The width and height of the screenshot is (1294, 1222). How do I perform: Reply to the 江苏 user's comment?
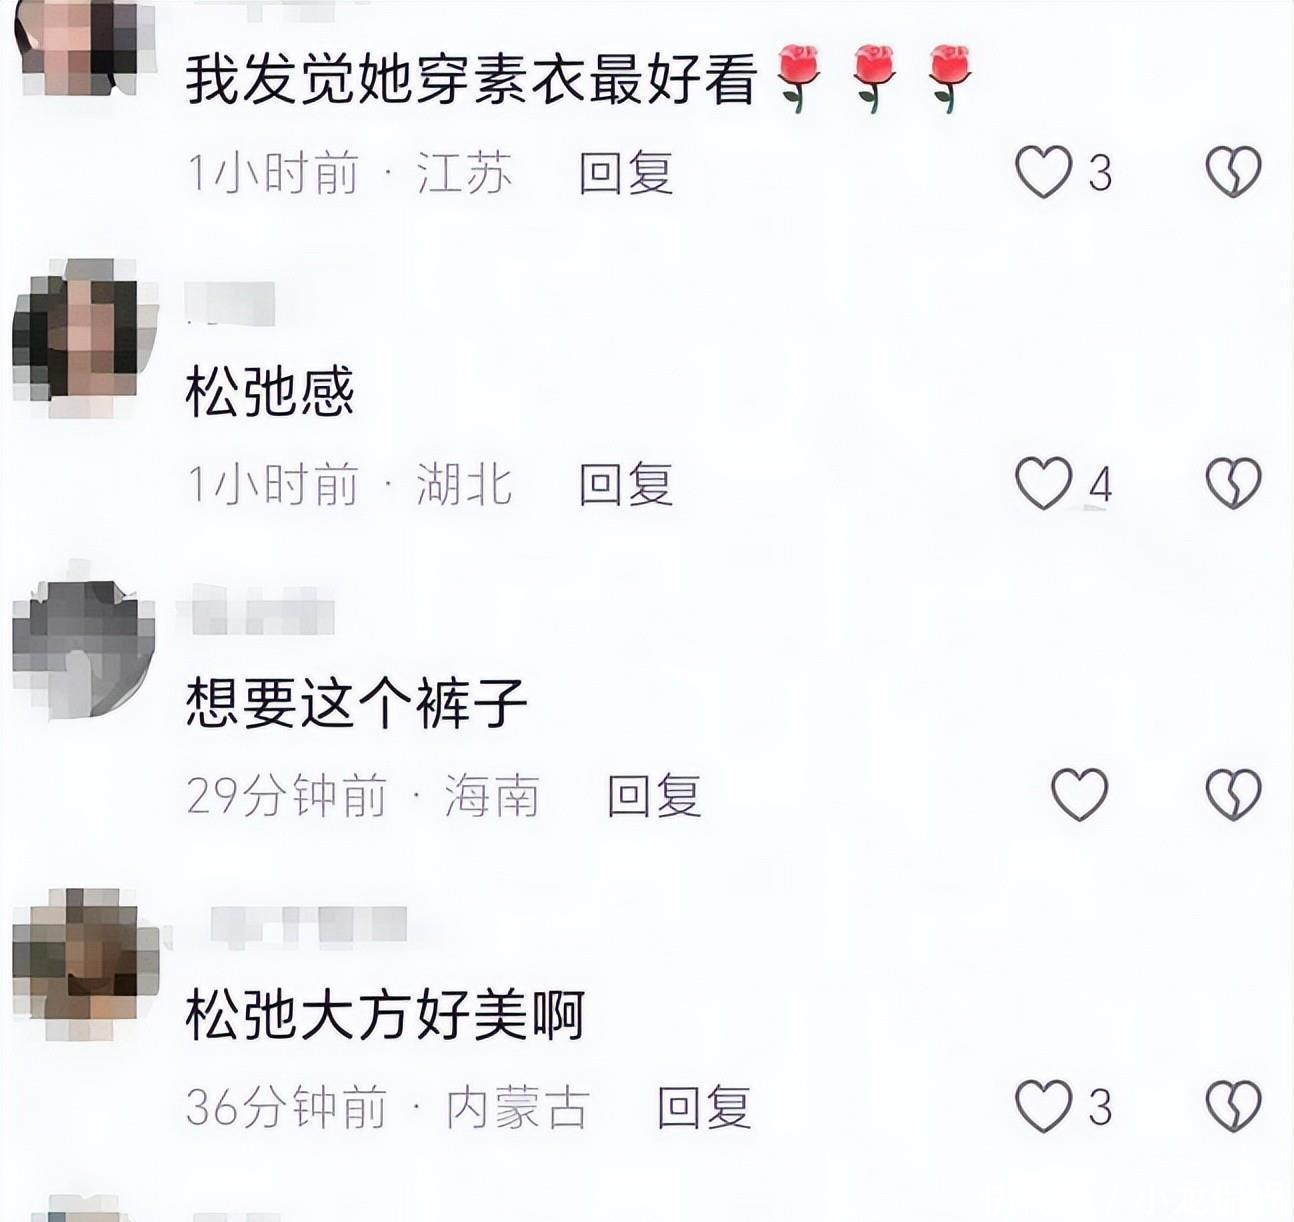tap(626, 174)
